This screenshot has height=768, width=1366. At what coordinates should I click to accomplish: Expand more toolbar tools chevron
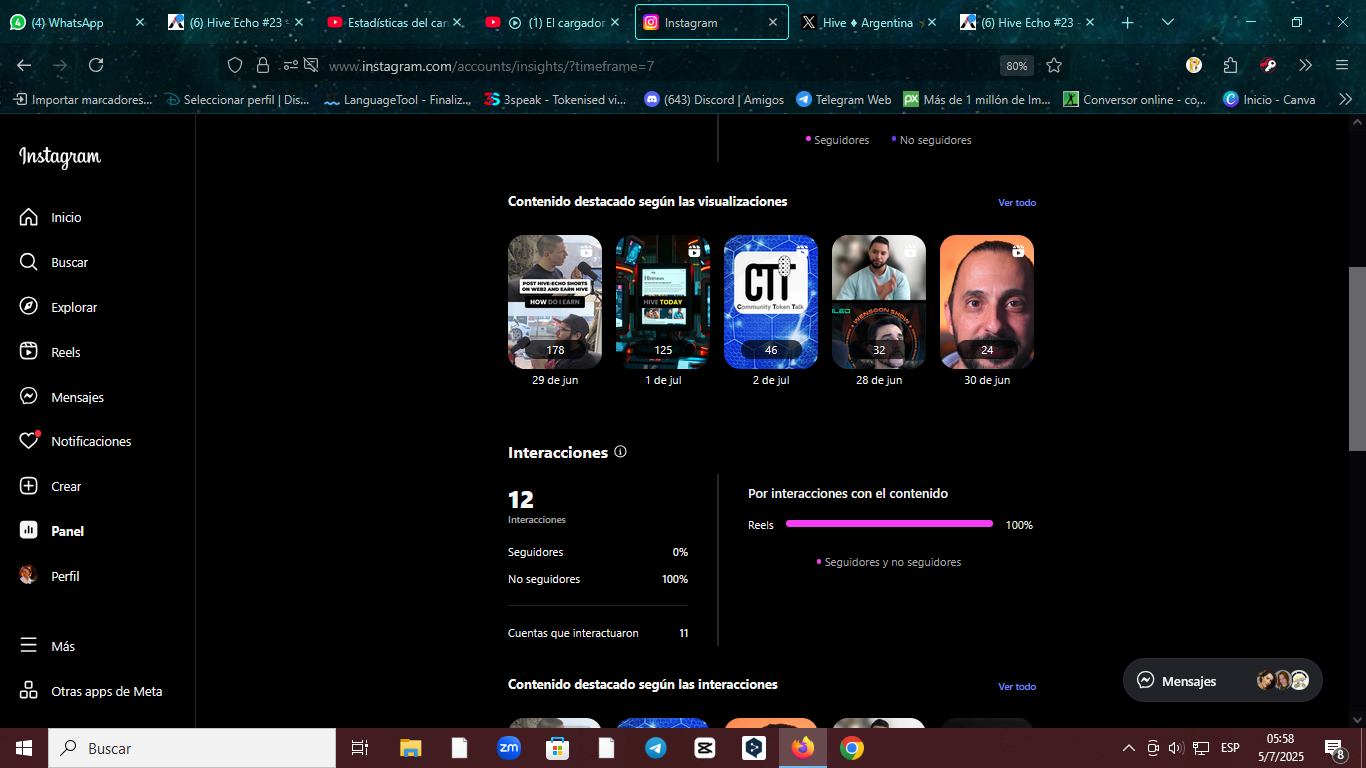click(1305, 65)
